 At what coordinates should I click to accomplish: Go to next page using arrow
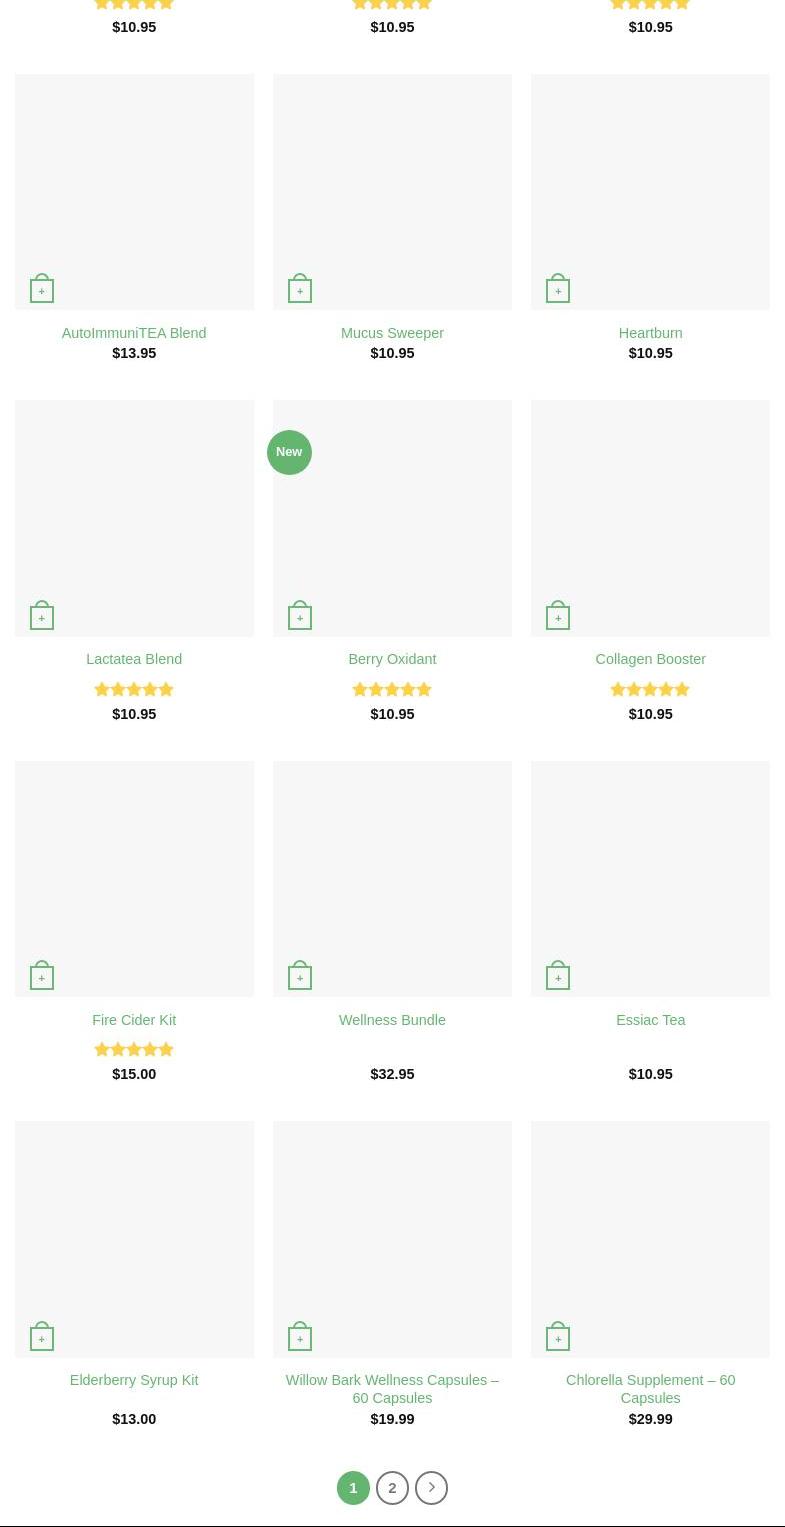click(x=431, y=1488)
